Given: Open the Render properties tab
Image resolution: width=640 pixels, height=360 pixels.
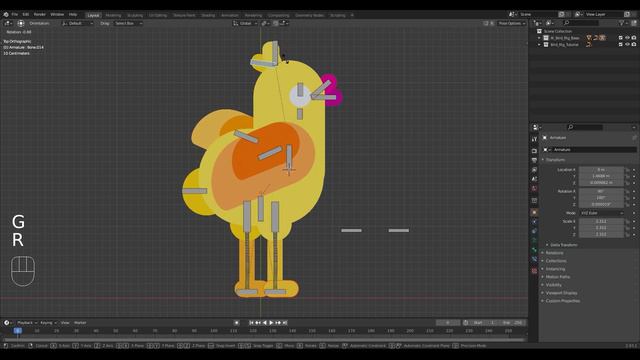Looking at the screenshot, I should pos(534,151).
